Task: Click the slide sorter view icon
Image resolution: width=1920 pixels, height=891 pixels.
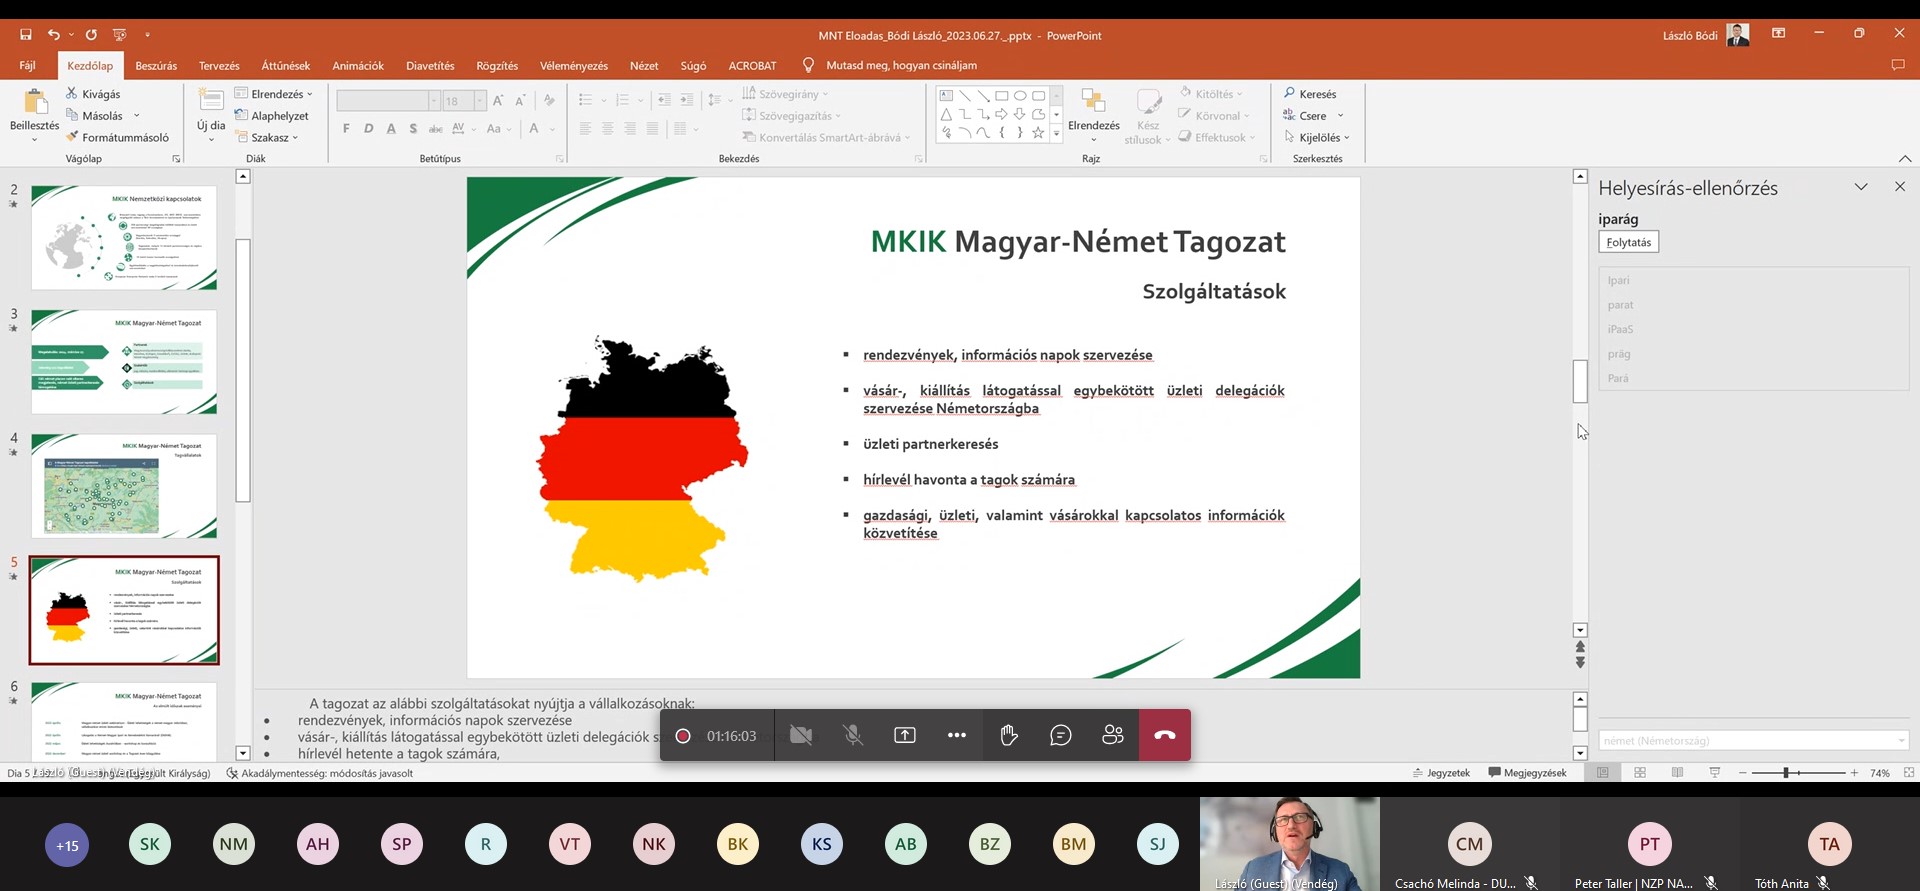Action: pyautogui.click(x=1640, y=773)
